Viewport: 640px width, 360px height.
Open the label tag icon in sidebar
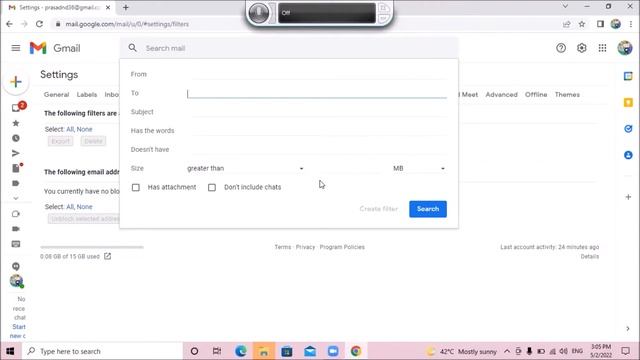coord(16,183)
